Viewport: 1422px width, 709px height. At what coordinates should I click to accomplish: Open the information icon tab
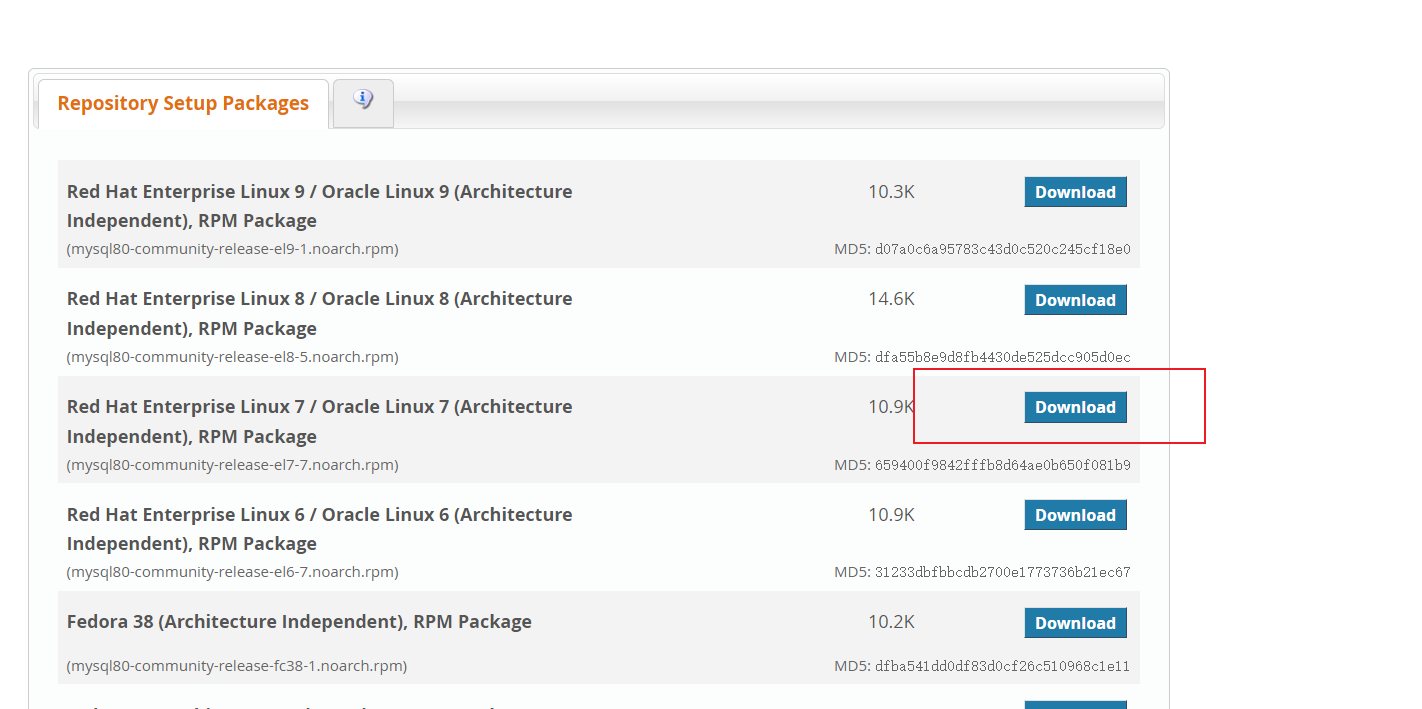pyautogui.click(x=363, y=103)
